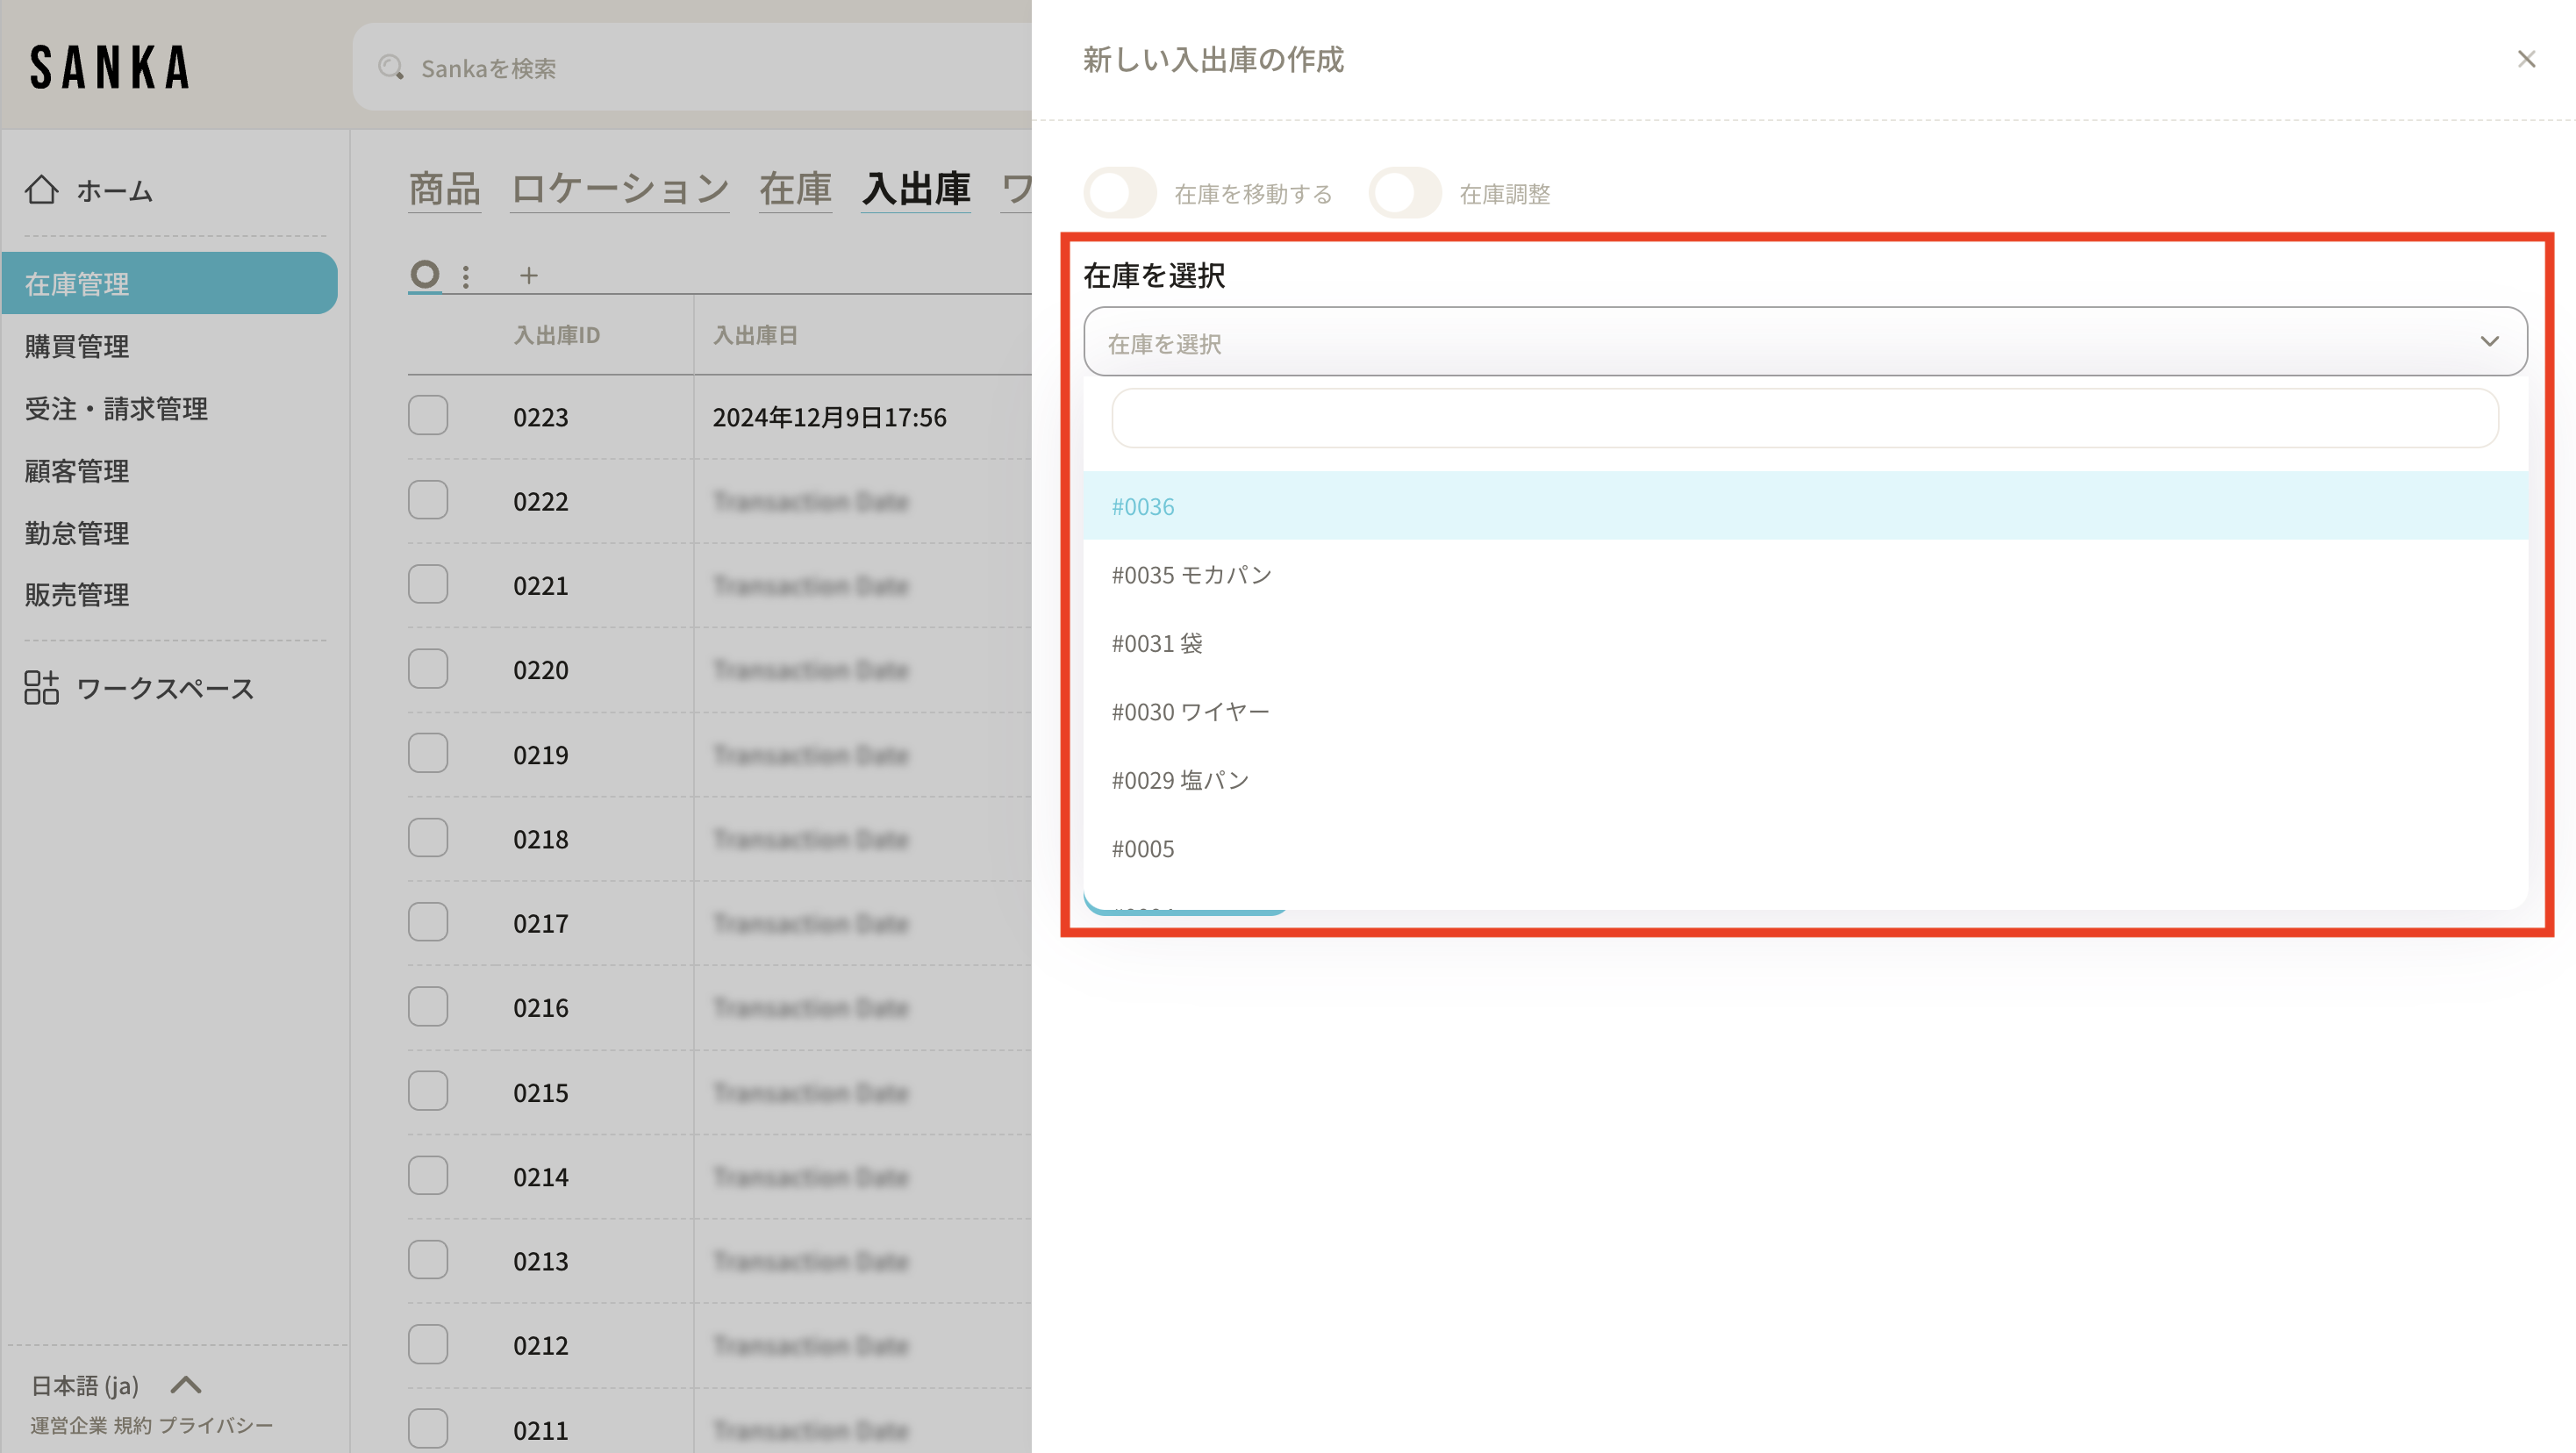
Task: Open the three-dot view options menu
Action: click(466, 276)
